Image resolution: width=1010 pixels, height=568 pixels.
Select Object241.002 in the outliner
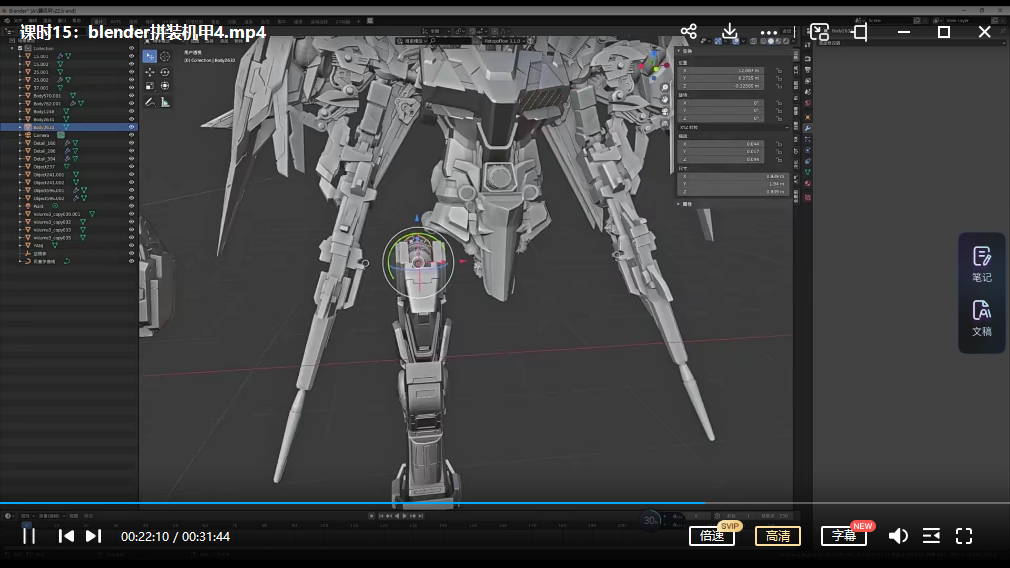[x=49, y=182]
